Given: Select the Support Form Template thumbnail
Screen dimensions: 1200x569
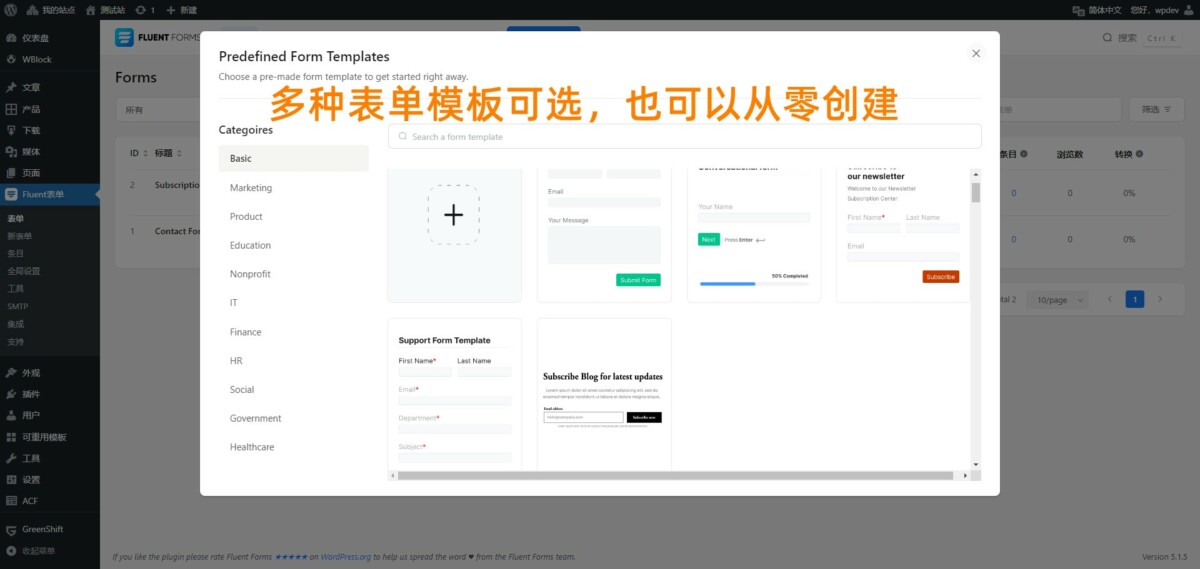Looking at the screenshot, I should coord(454,394).
